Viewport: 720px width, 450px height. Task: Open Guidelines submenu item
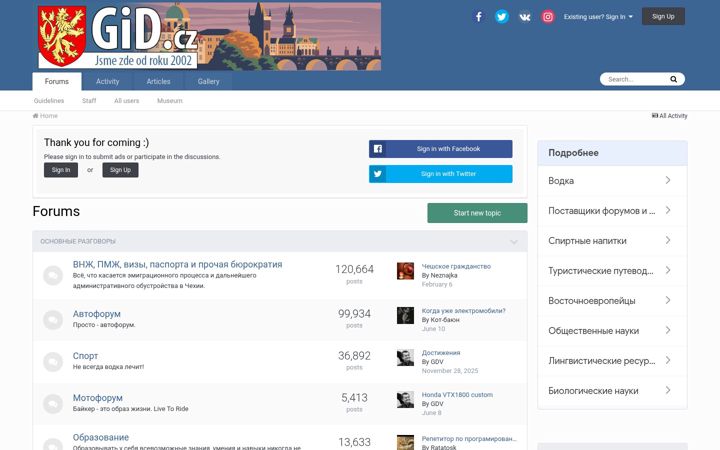[49, 101]
